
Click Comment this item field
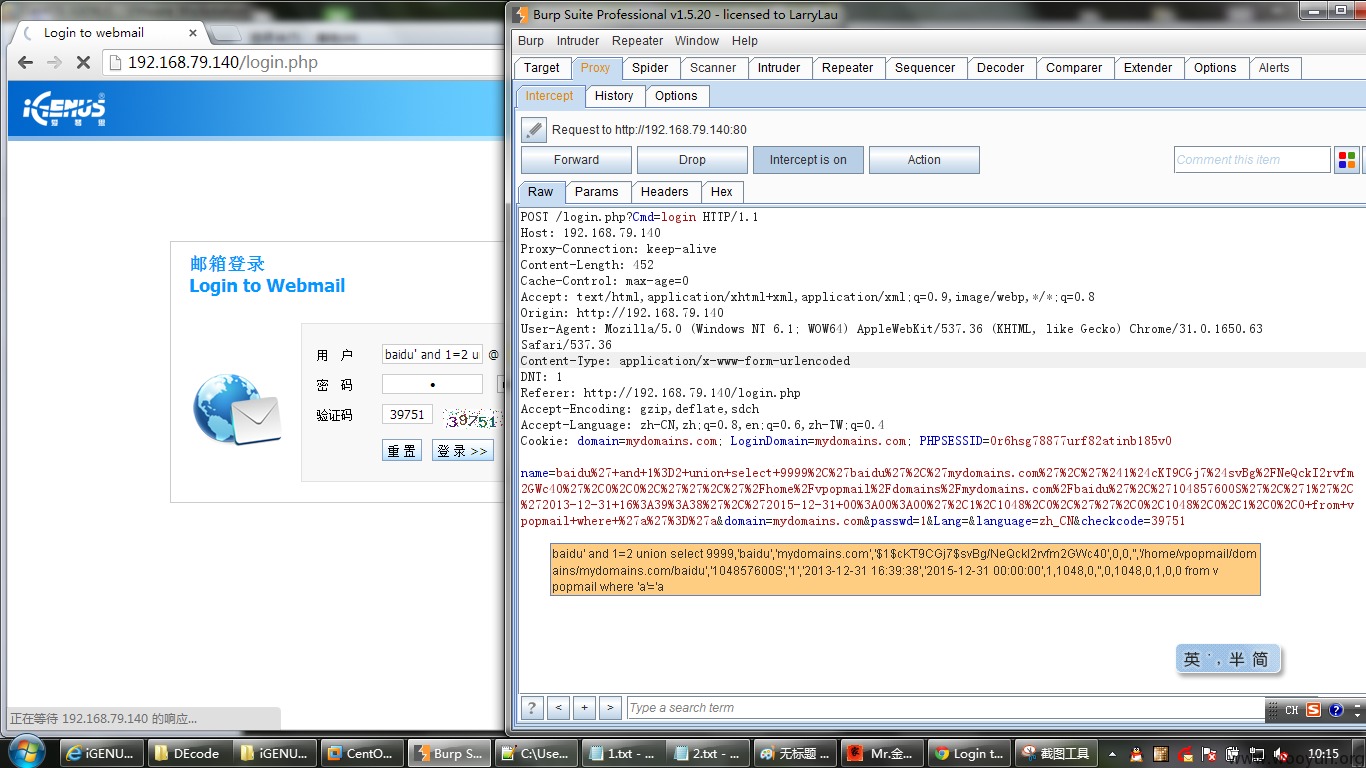pyautogui.click(x=1252, y=160)
